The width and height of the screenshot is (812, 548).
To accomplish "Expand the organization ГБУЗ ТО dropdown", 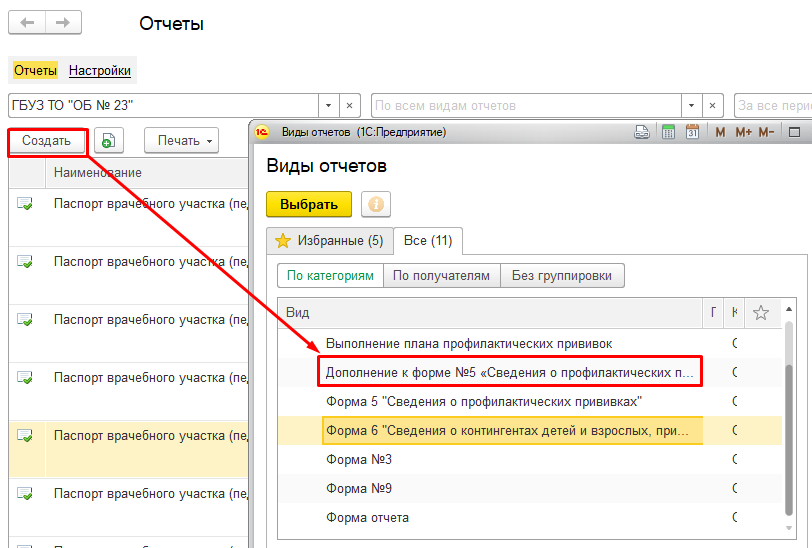I will pos(328,106).
